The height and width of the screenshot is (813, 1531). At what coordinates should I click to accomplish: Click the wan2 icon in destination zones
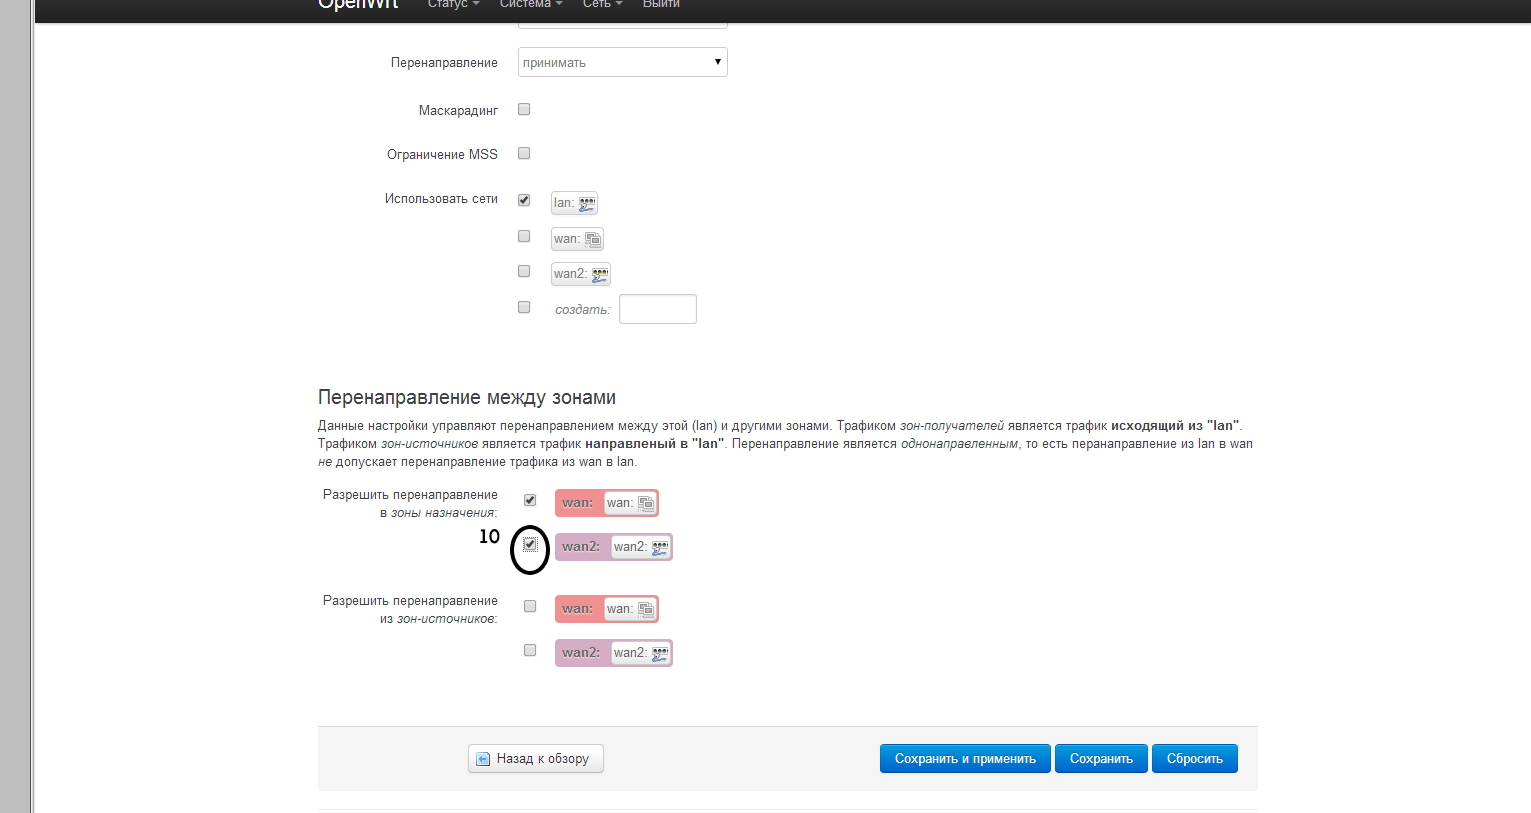(660, 547)
